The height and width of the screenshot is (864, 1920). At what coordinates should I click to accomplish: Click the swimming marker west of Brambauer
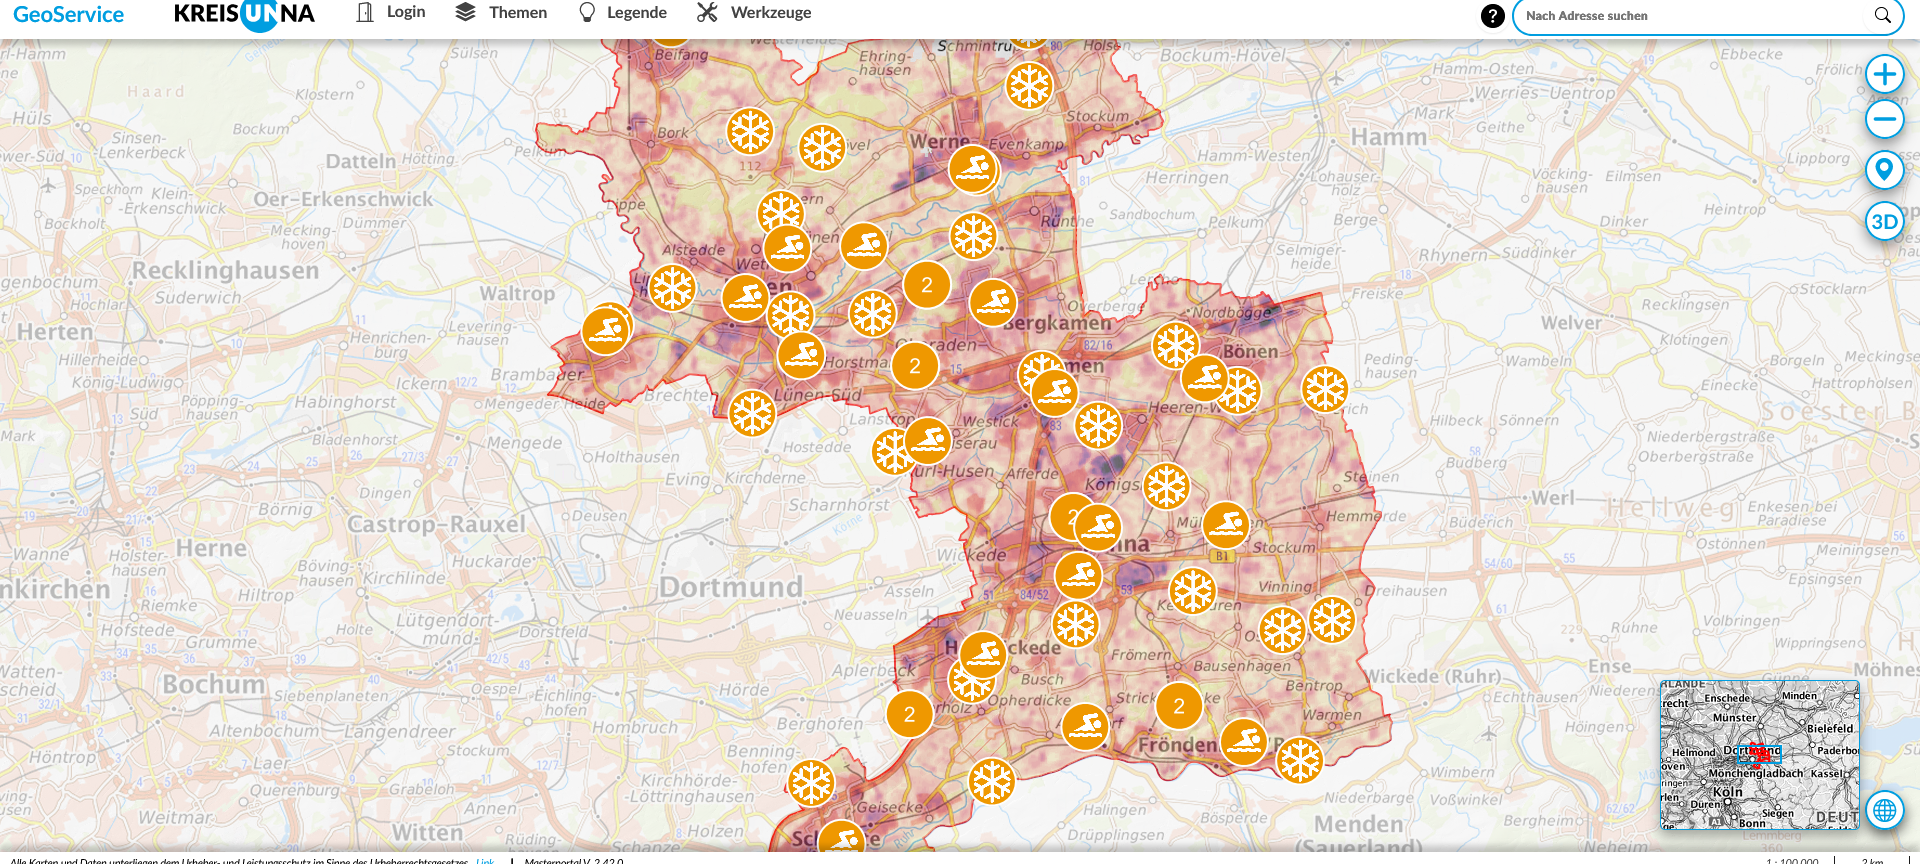(606, 331)
